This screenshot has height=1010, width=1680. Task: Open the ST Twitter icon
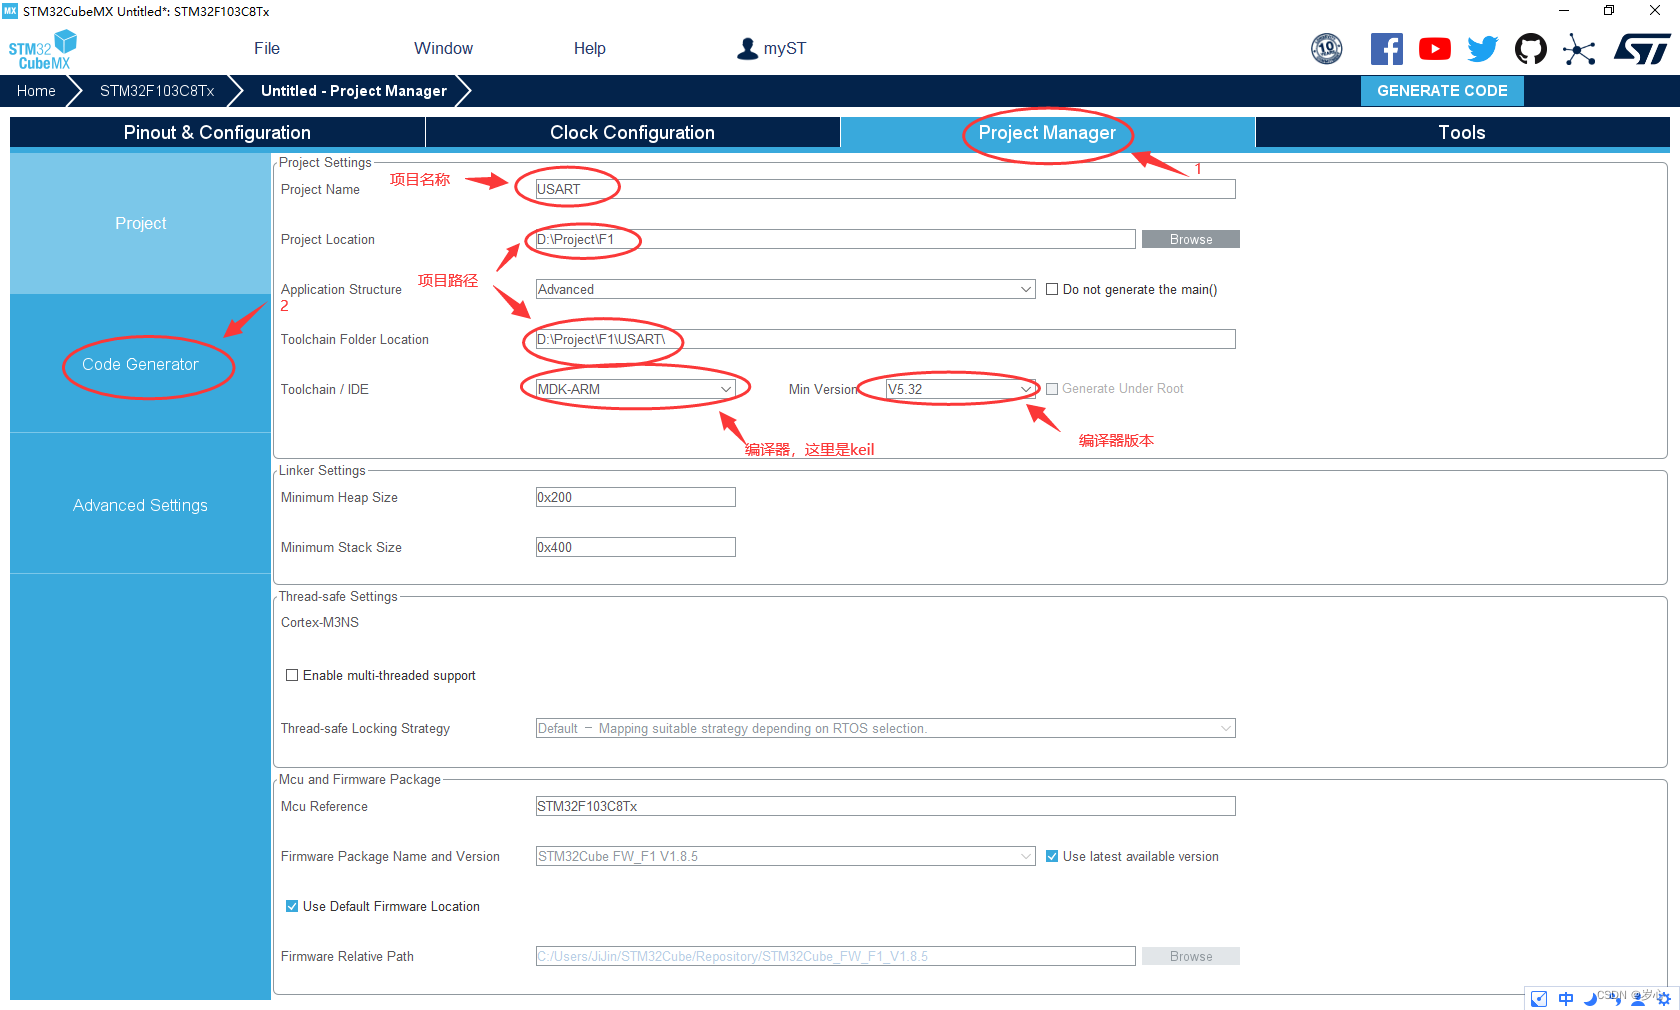tap(1483, 49)
